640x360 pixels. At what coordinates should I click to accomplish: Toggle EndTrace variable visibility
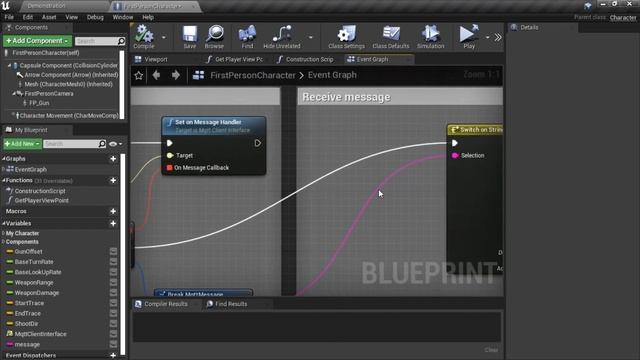click(x=113, y=313)
